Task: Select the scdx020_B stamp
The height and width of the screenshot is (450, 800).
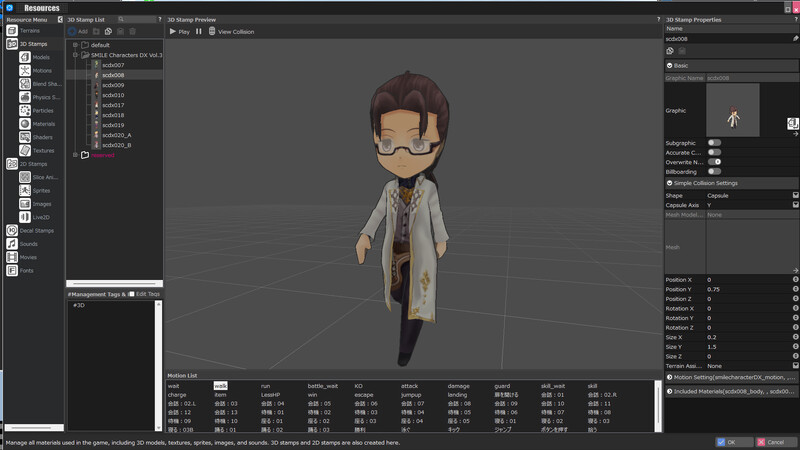Action: [116, 145]
